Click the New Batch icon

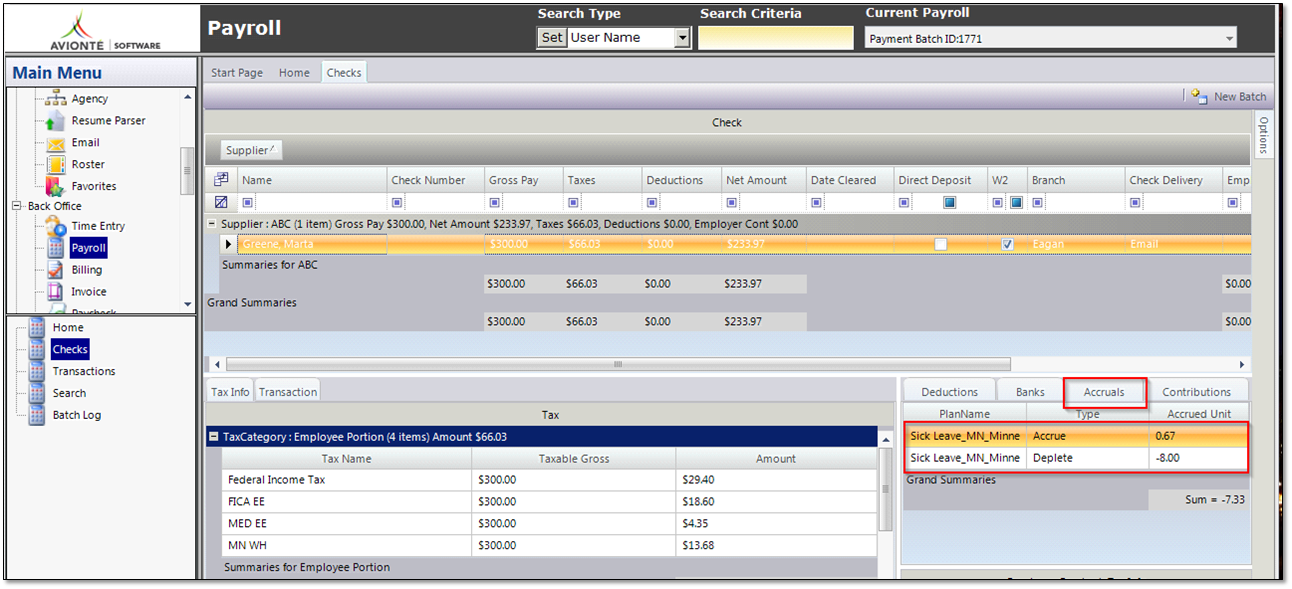[1199, 96]
